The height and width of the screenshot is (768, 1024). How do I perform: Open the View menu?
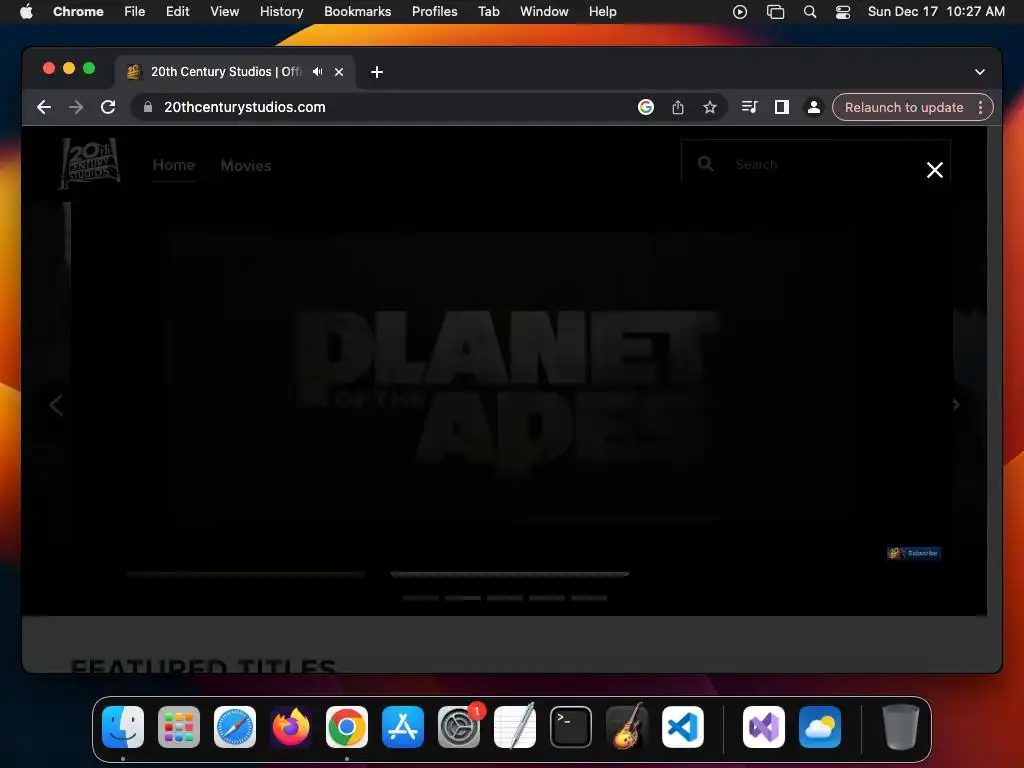(225, 11)
